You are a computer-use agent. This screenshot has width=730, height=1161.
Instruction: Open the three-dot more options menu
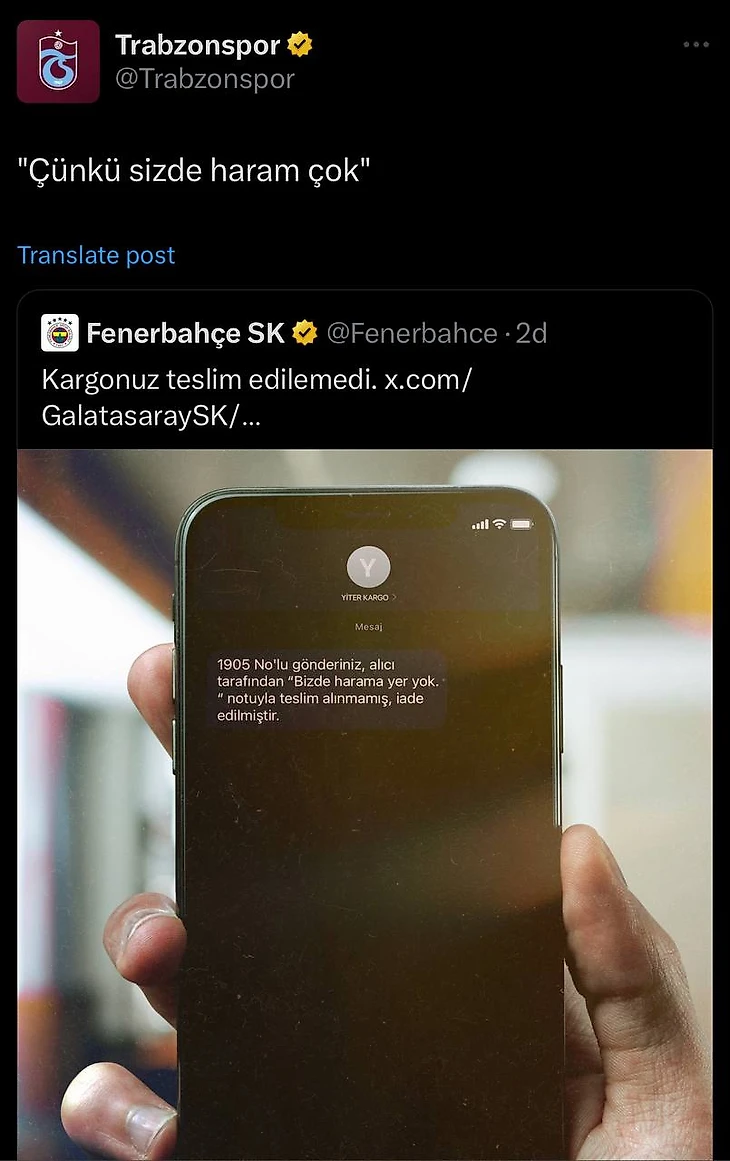coord(696,44)
